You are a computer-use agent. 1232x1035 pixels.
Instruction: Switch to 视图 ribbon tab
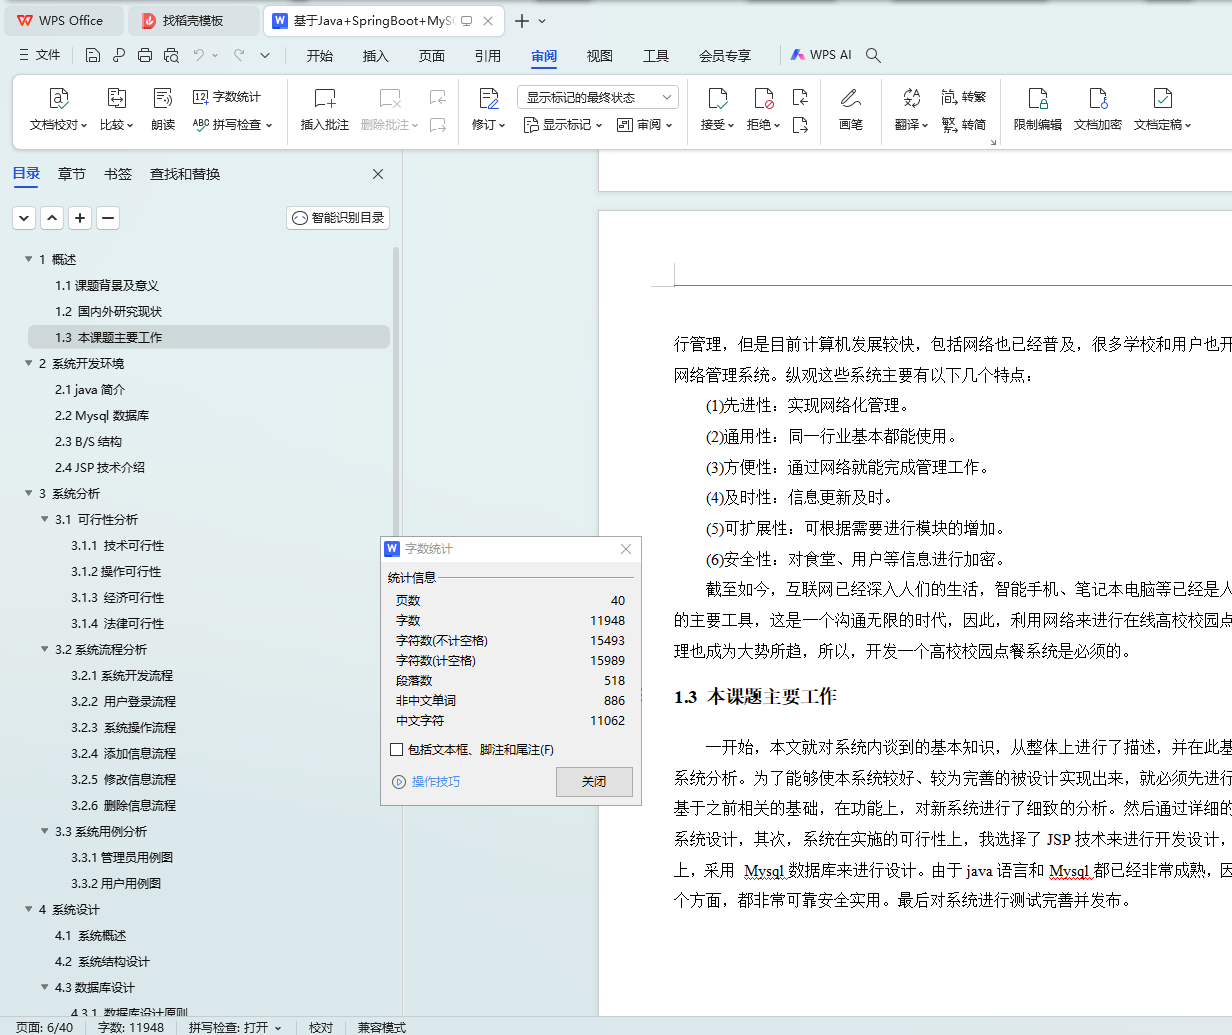pos(600,56)
